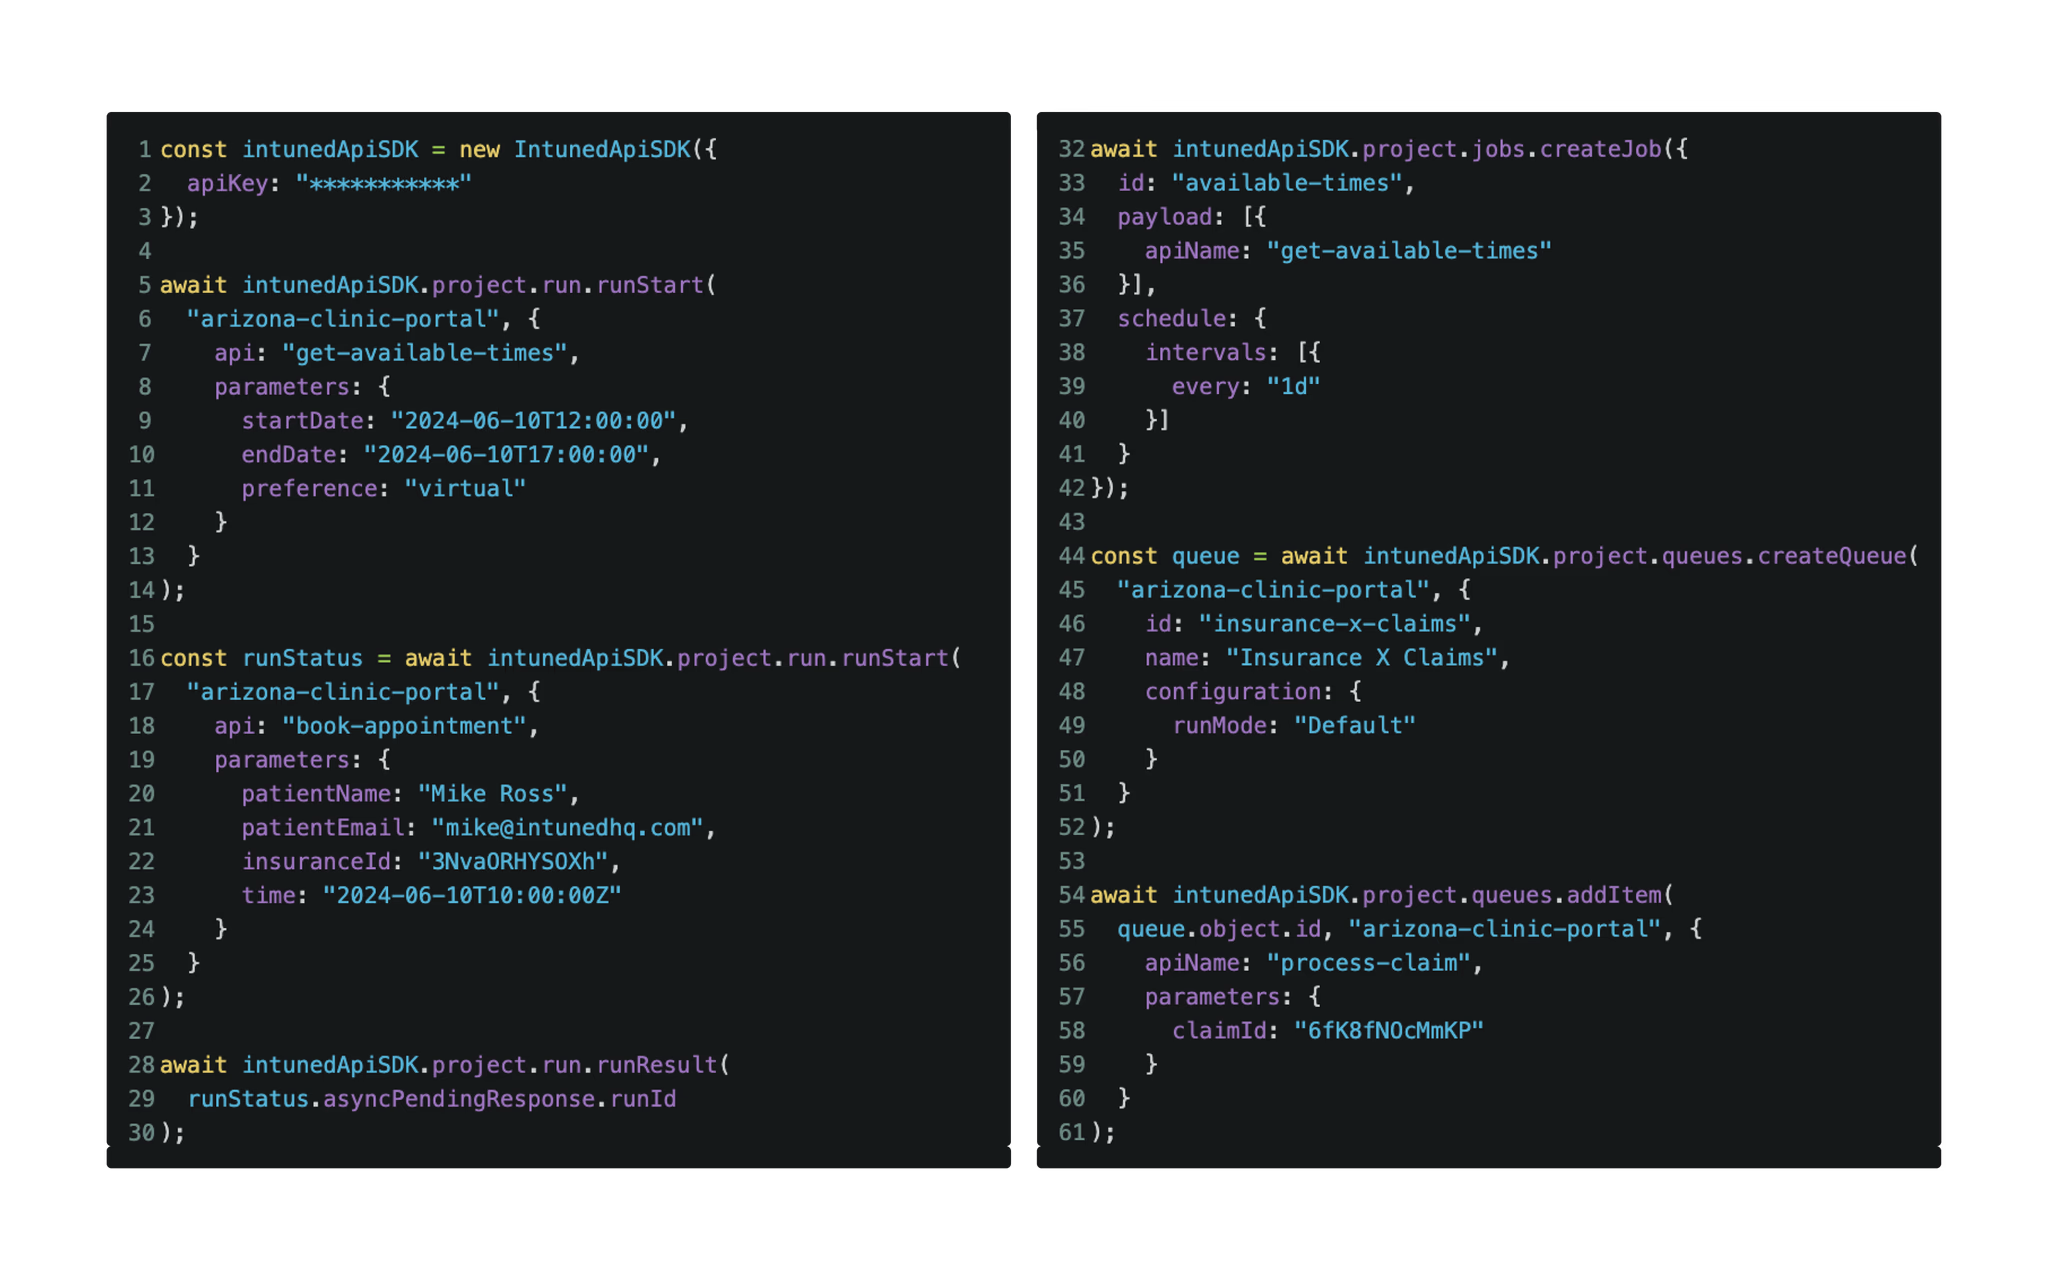Viewport: 2048px width, 1280px height.
Task: Click the email "mike@intunedhq.com" string
Action: click(x=566, y=828)
